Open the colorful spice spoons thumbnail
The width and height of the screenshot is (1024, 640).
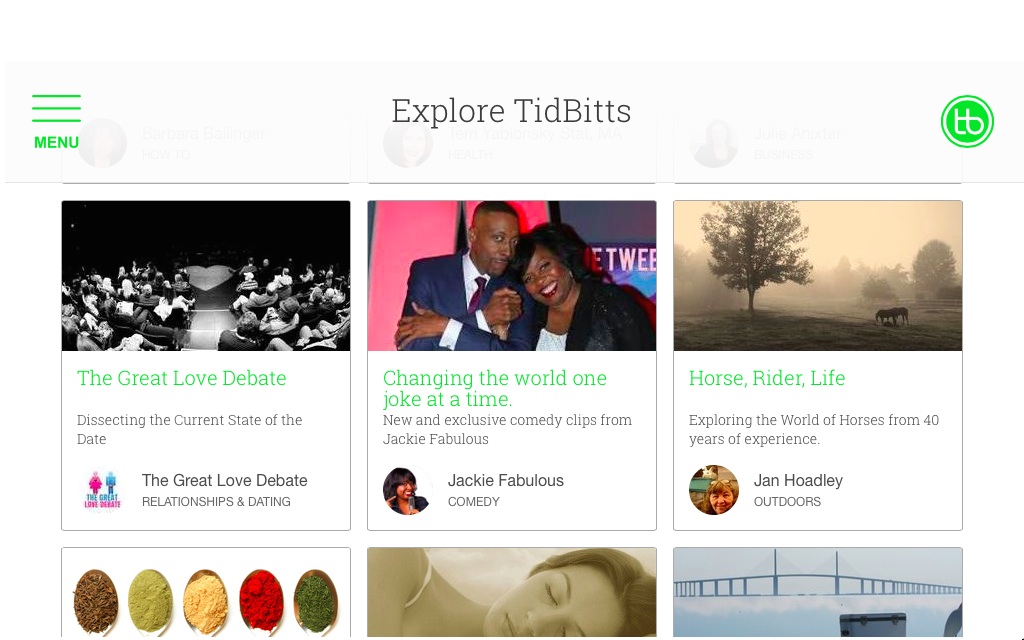[x=206, y=595]
